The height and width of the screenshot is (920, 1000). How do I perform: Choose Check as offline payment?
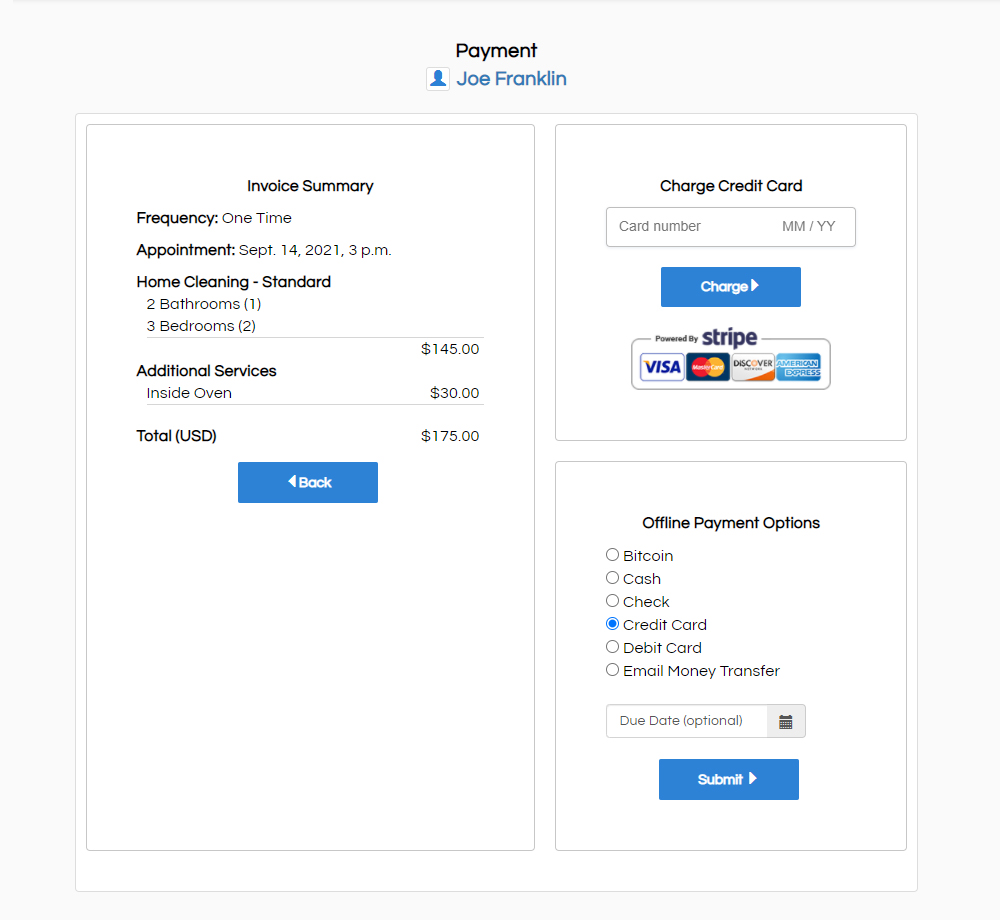click(613, 601)
